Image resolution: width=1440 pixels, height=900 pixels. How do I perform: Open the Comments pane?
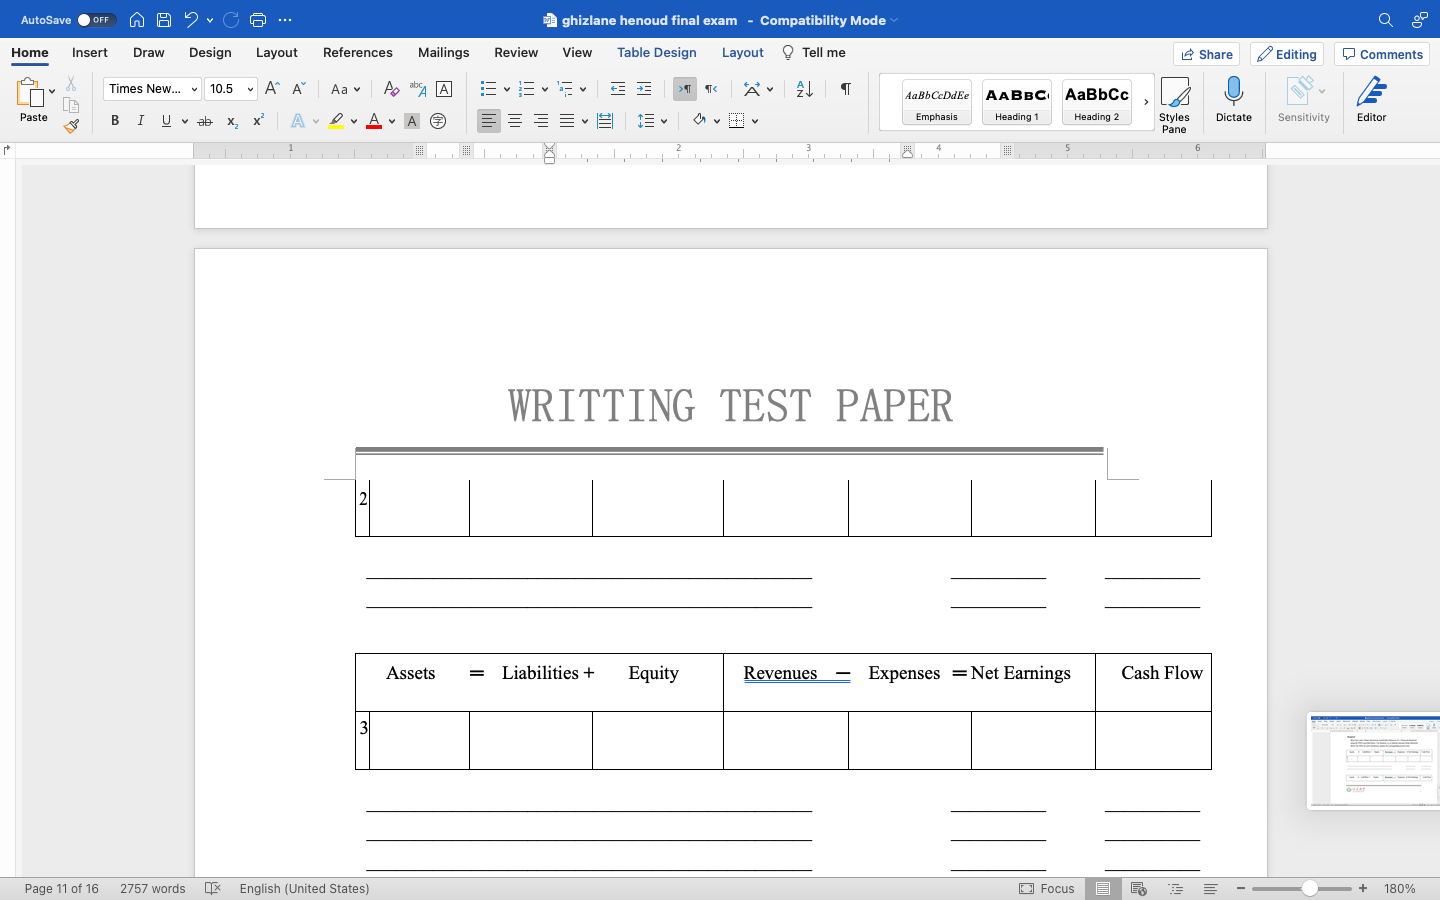[x=1382, y=54]
